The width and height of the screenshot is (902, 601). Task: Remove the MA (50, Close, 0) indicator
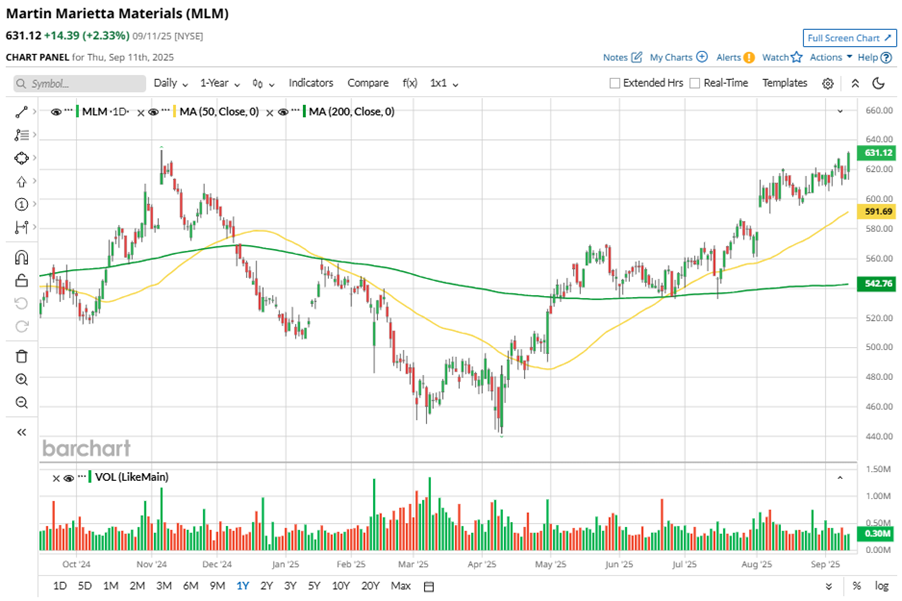[x=140, y=113]
